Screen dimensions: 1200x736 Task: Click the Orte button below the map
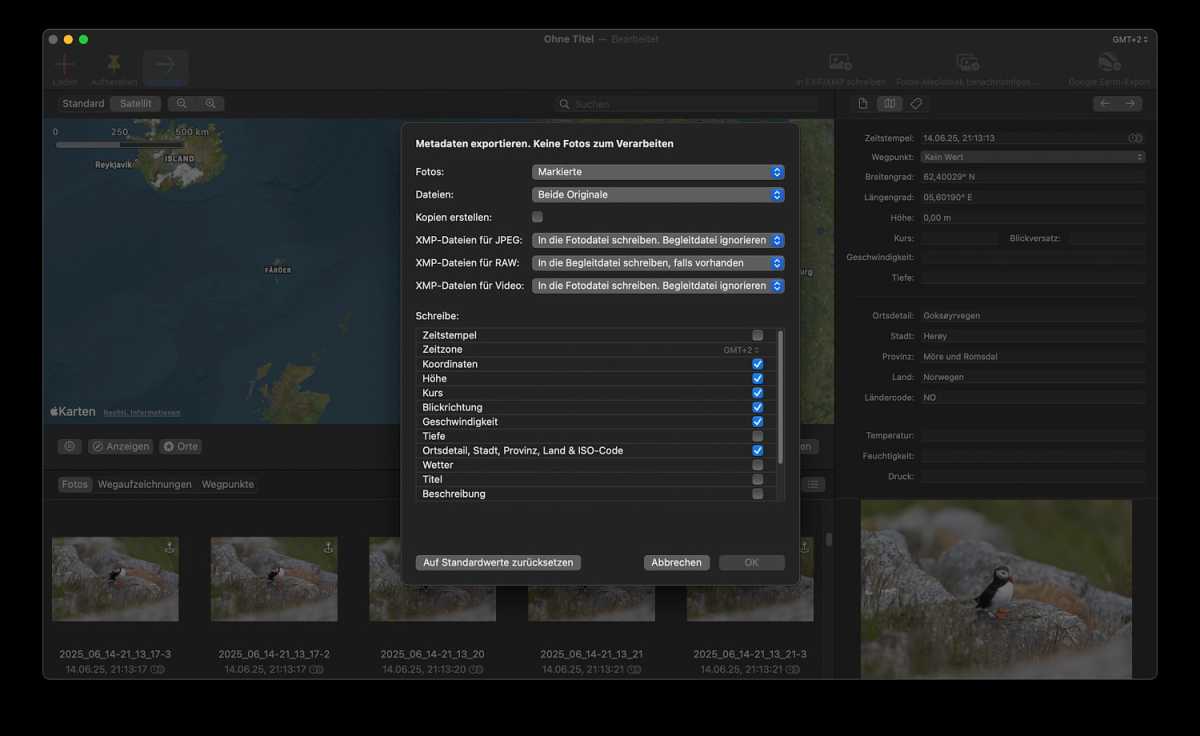(x=181, y=447)
